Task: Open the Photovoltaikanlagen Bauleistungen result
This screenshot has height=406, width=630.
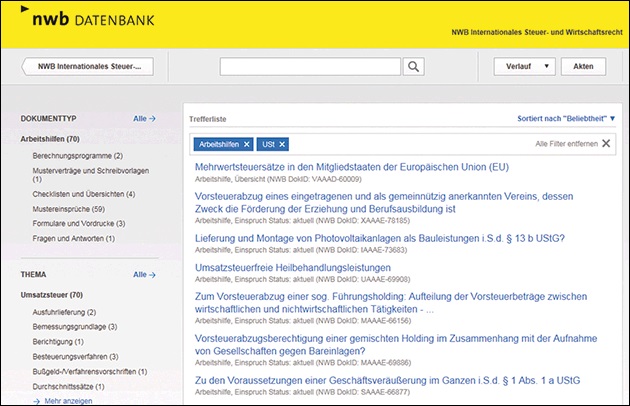Action: pos(380,238)
